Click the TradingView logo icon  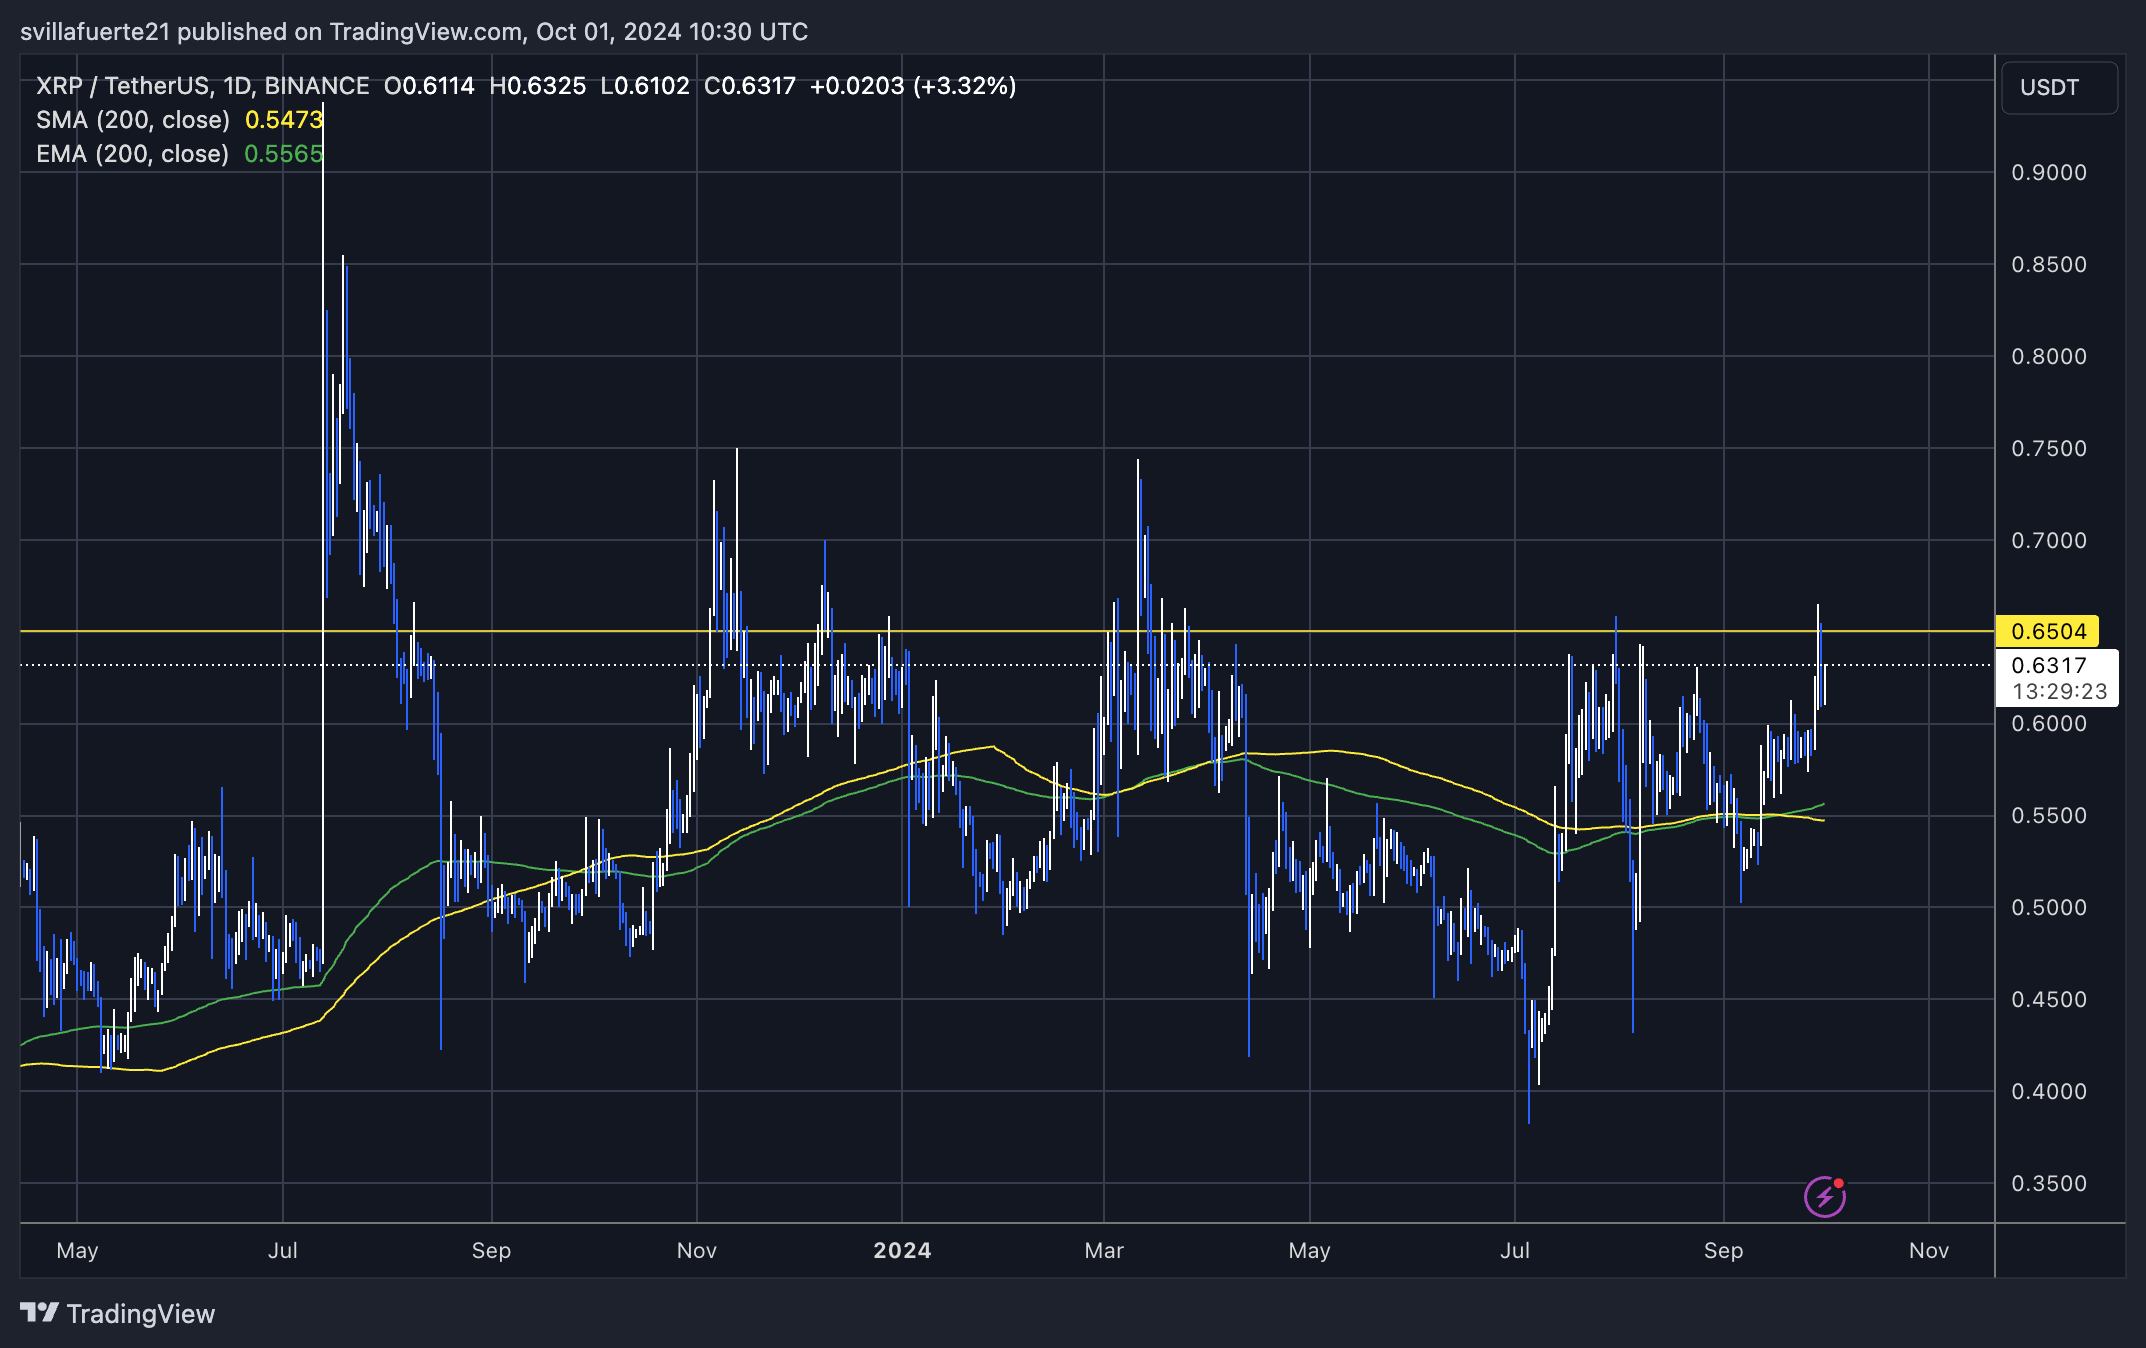(x=40, y=1313)
